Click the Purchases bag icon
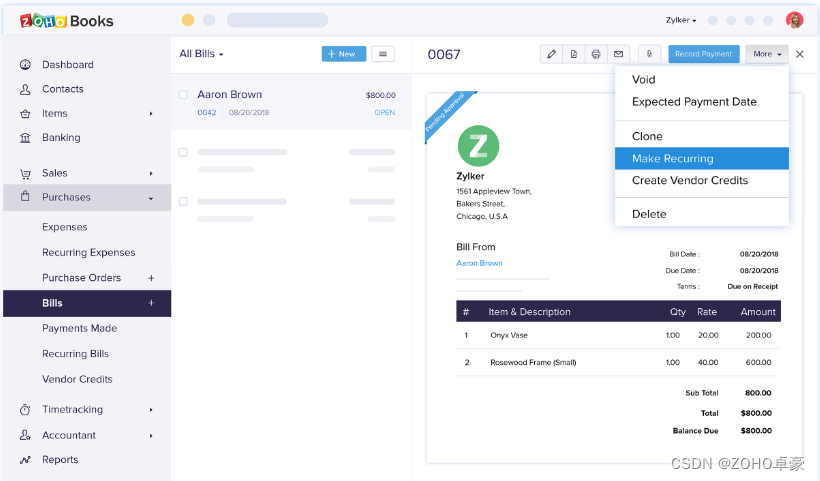This screenshot has height=481, width=820. 25,197
